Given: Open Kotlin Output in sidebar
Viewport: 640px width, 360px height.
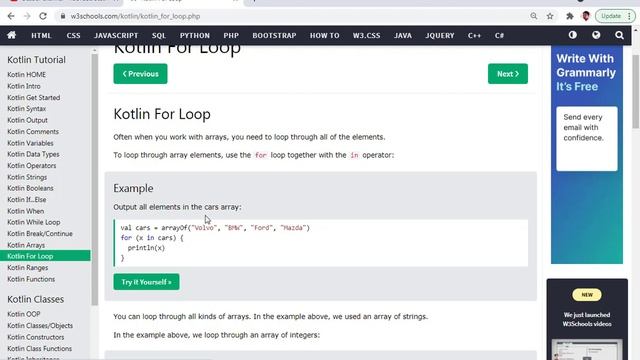Looking at the screenshot, I should coord(27,120).
